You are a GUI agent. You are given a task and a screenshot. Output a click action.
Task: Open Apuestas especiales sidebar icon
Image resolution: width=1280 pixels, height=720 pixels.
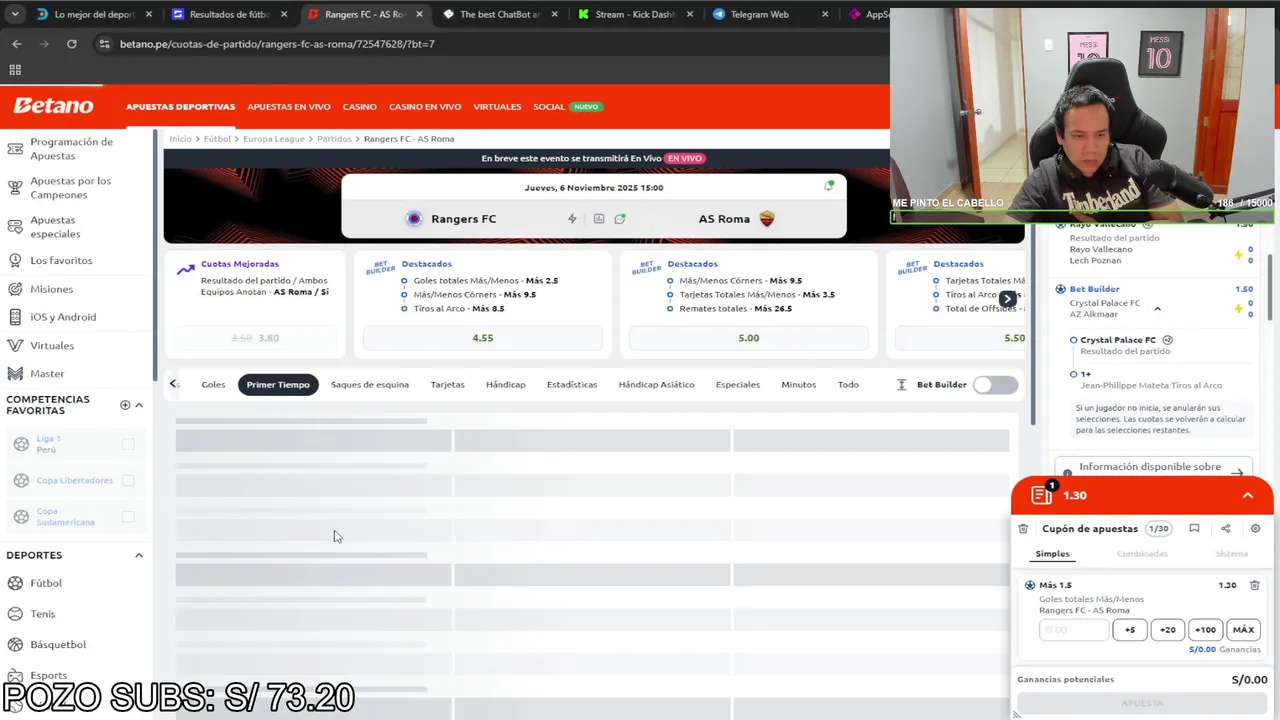15,227
